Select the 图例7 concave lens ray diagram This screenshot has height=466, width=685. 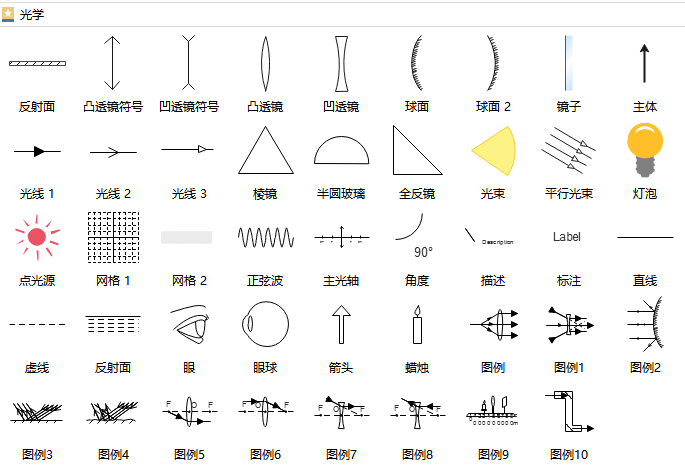[x=341, y=412]
